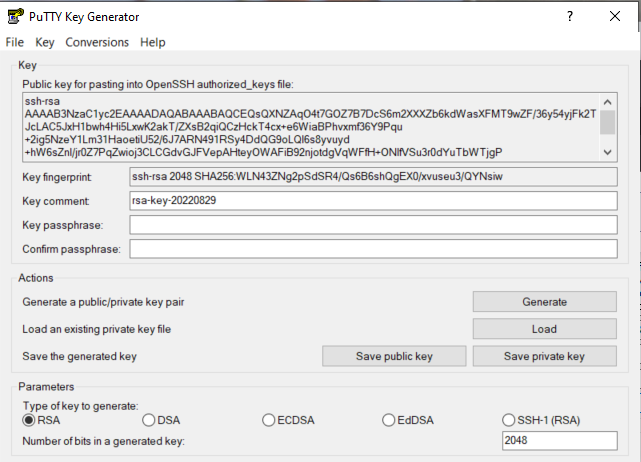Click the 'Actions' group label
This screenshot has height=462, width=641.
point(36,278)
